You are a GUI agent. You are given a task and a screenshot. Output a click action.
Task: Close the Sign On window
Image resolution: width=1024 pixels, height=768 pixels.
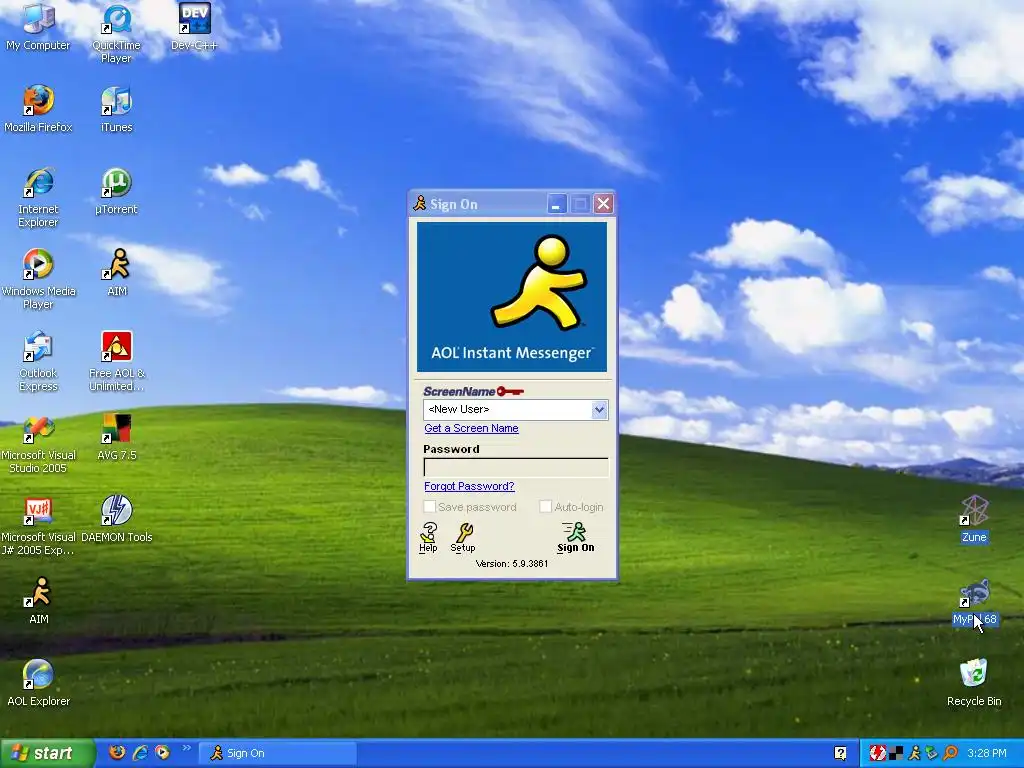click(x=603, y=204)
